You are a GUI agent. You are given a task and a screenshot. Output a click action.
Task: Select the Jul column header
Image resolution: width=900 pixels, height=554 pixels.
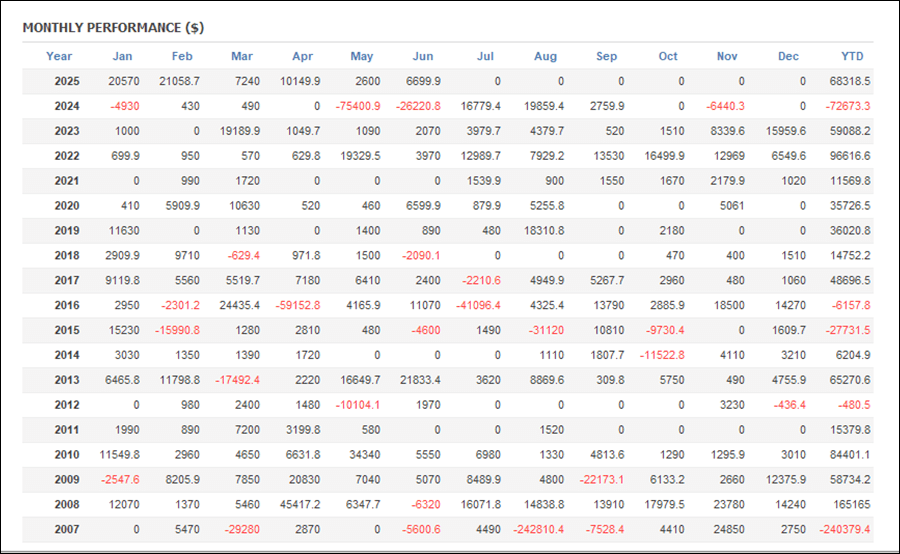pos(485,56)
